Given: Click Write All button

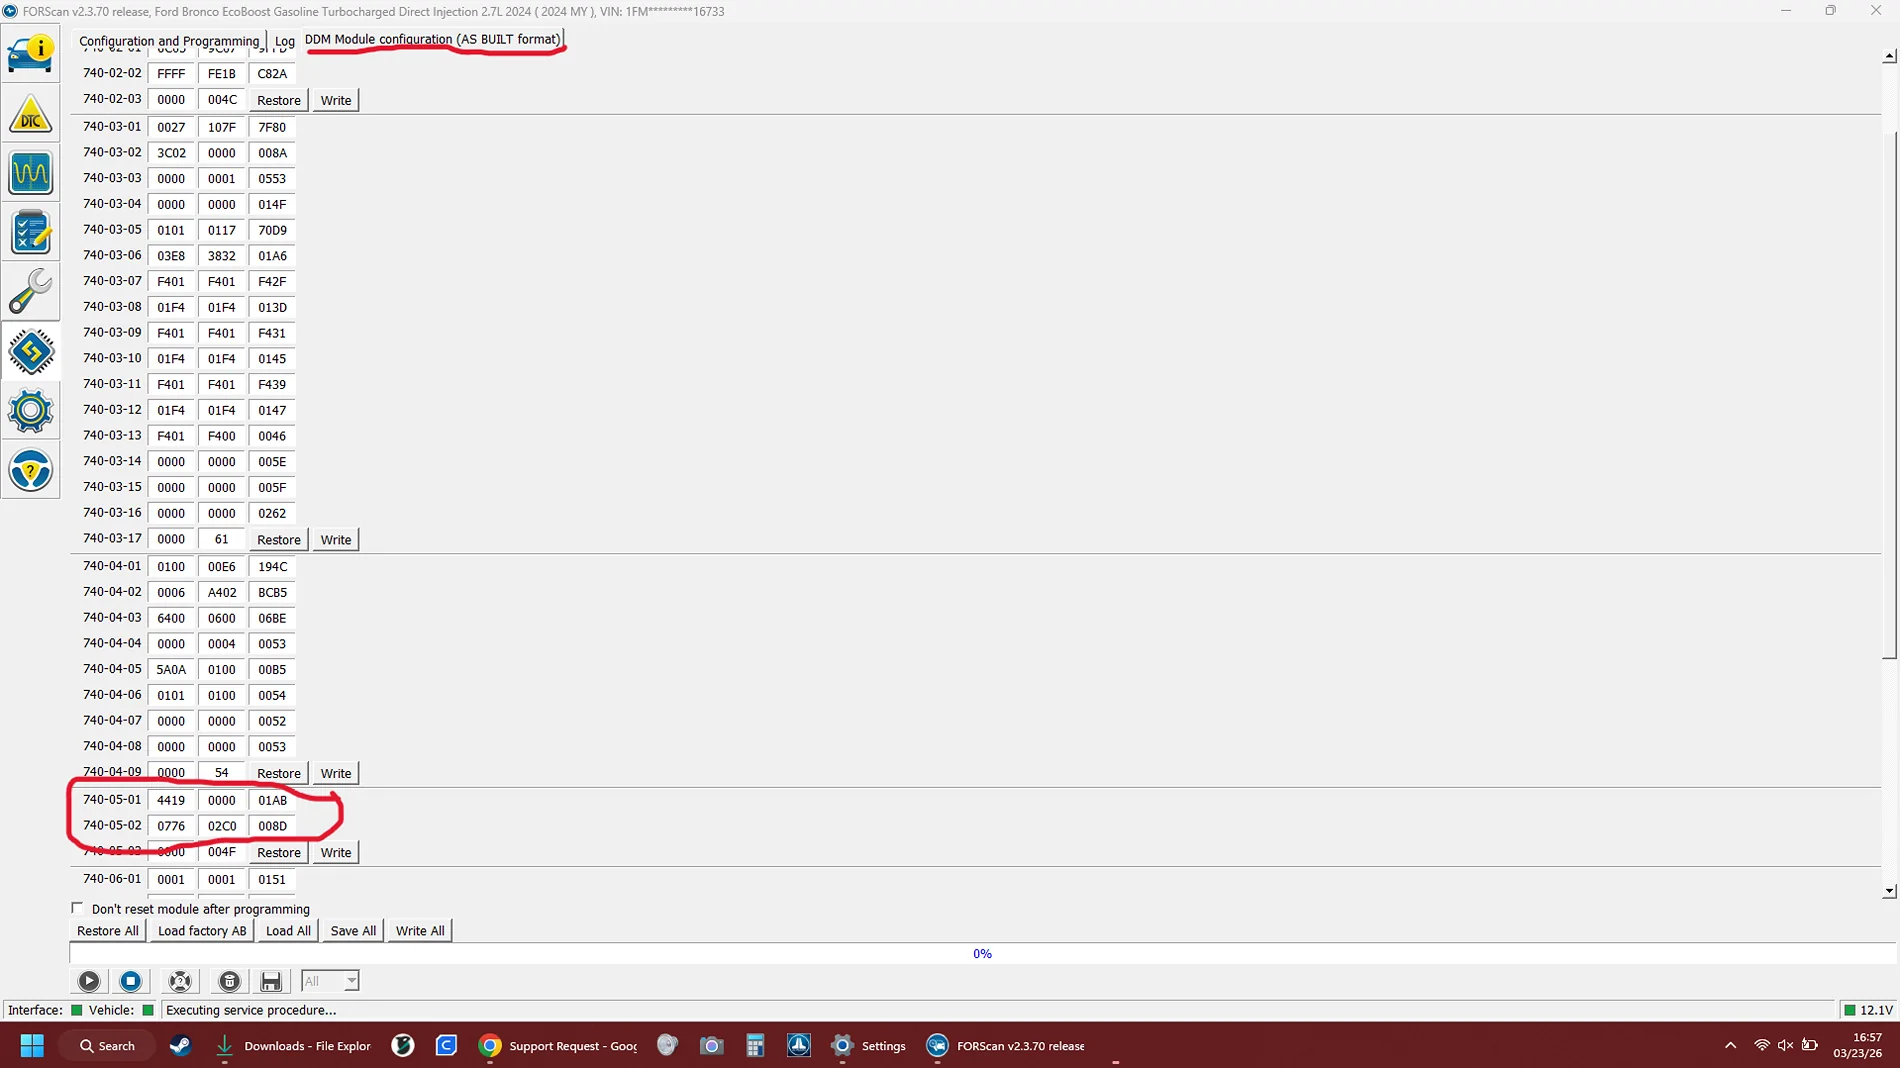Looking at the screenshot, I should click(420, 931).
